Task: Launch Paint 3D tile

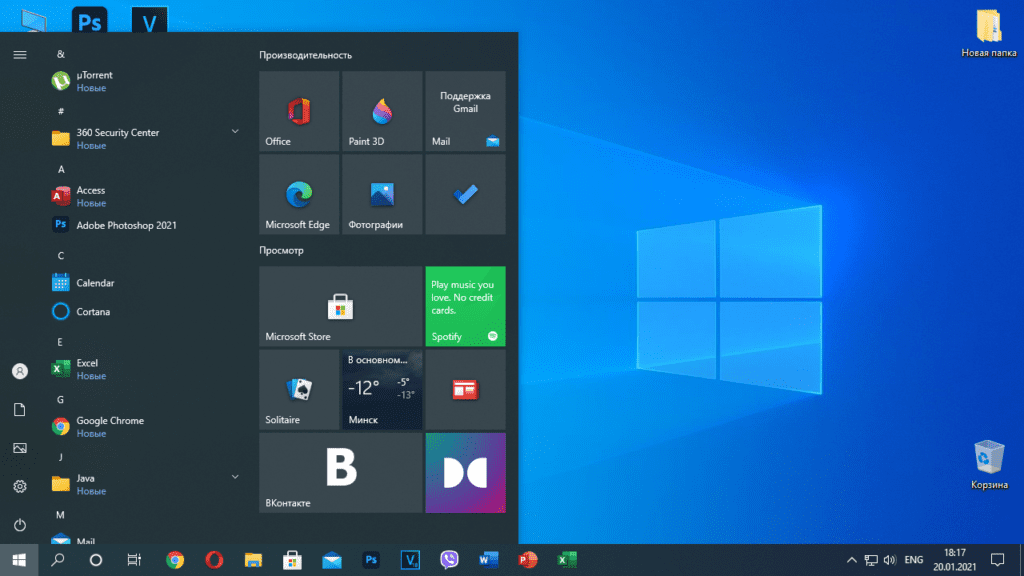Action: 382,111
